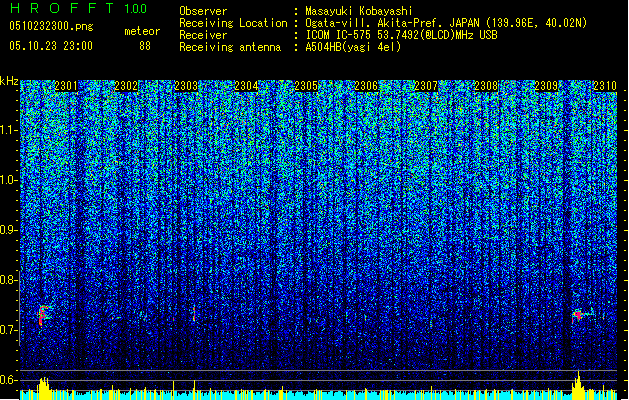Click the meteor count value 88
Image resolution: width=629 pixels, height=400 pixels.
tap(145, 46)
